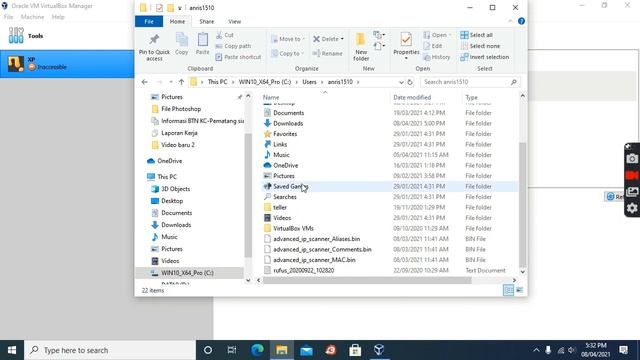The width and height of the screenshot is (640, 360).
Task: Select the teller folder
Action: coord(390,207)
